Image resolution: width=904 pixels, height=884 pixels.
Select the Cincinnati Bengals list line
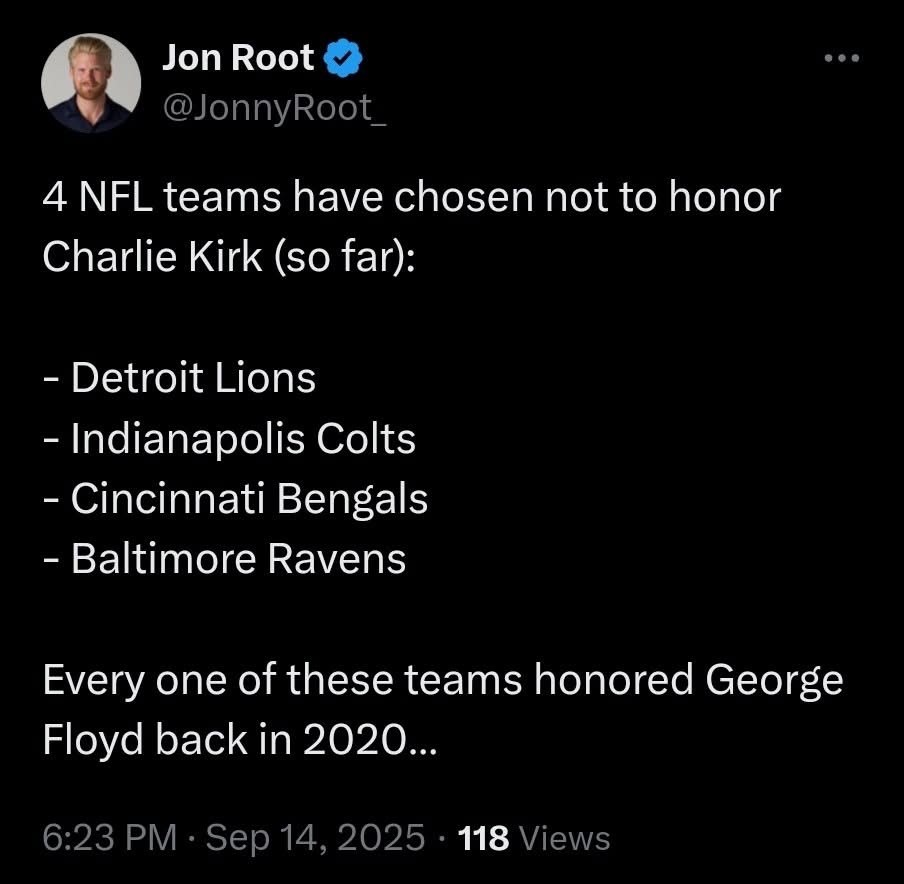(x=236, y=498)
